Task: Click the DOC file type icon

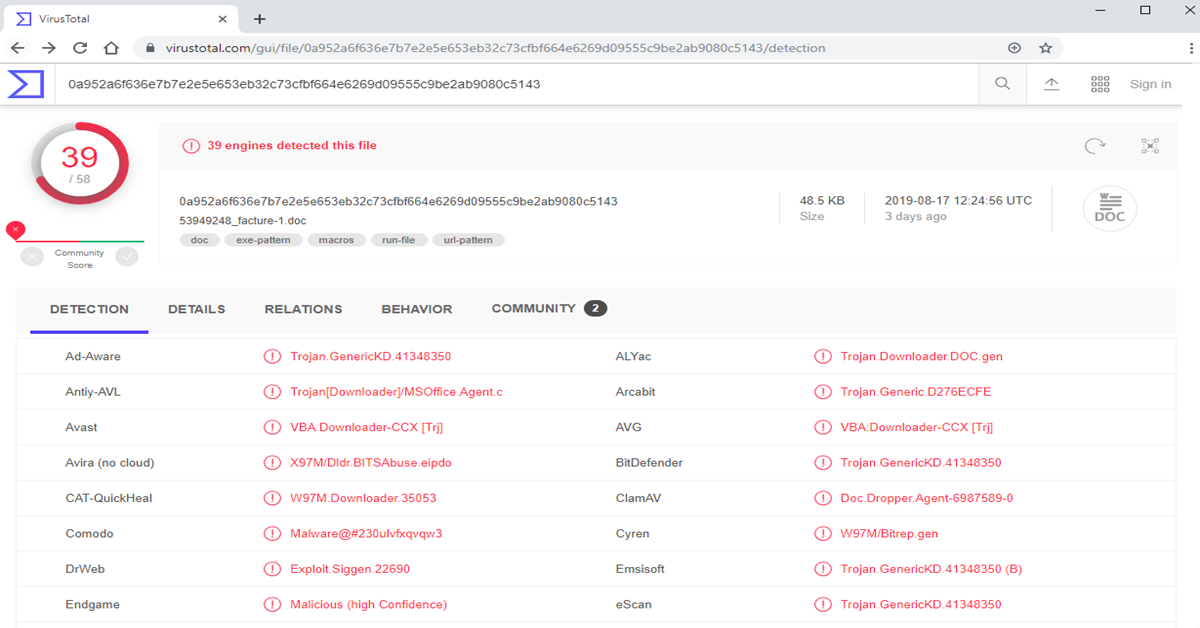Action: coord(1109,210)
